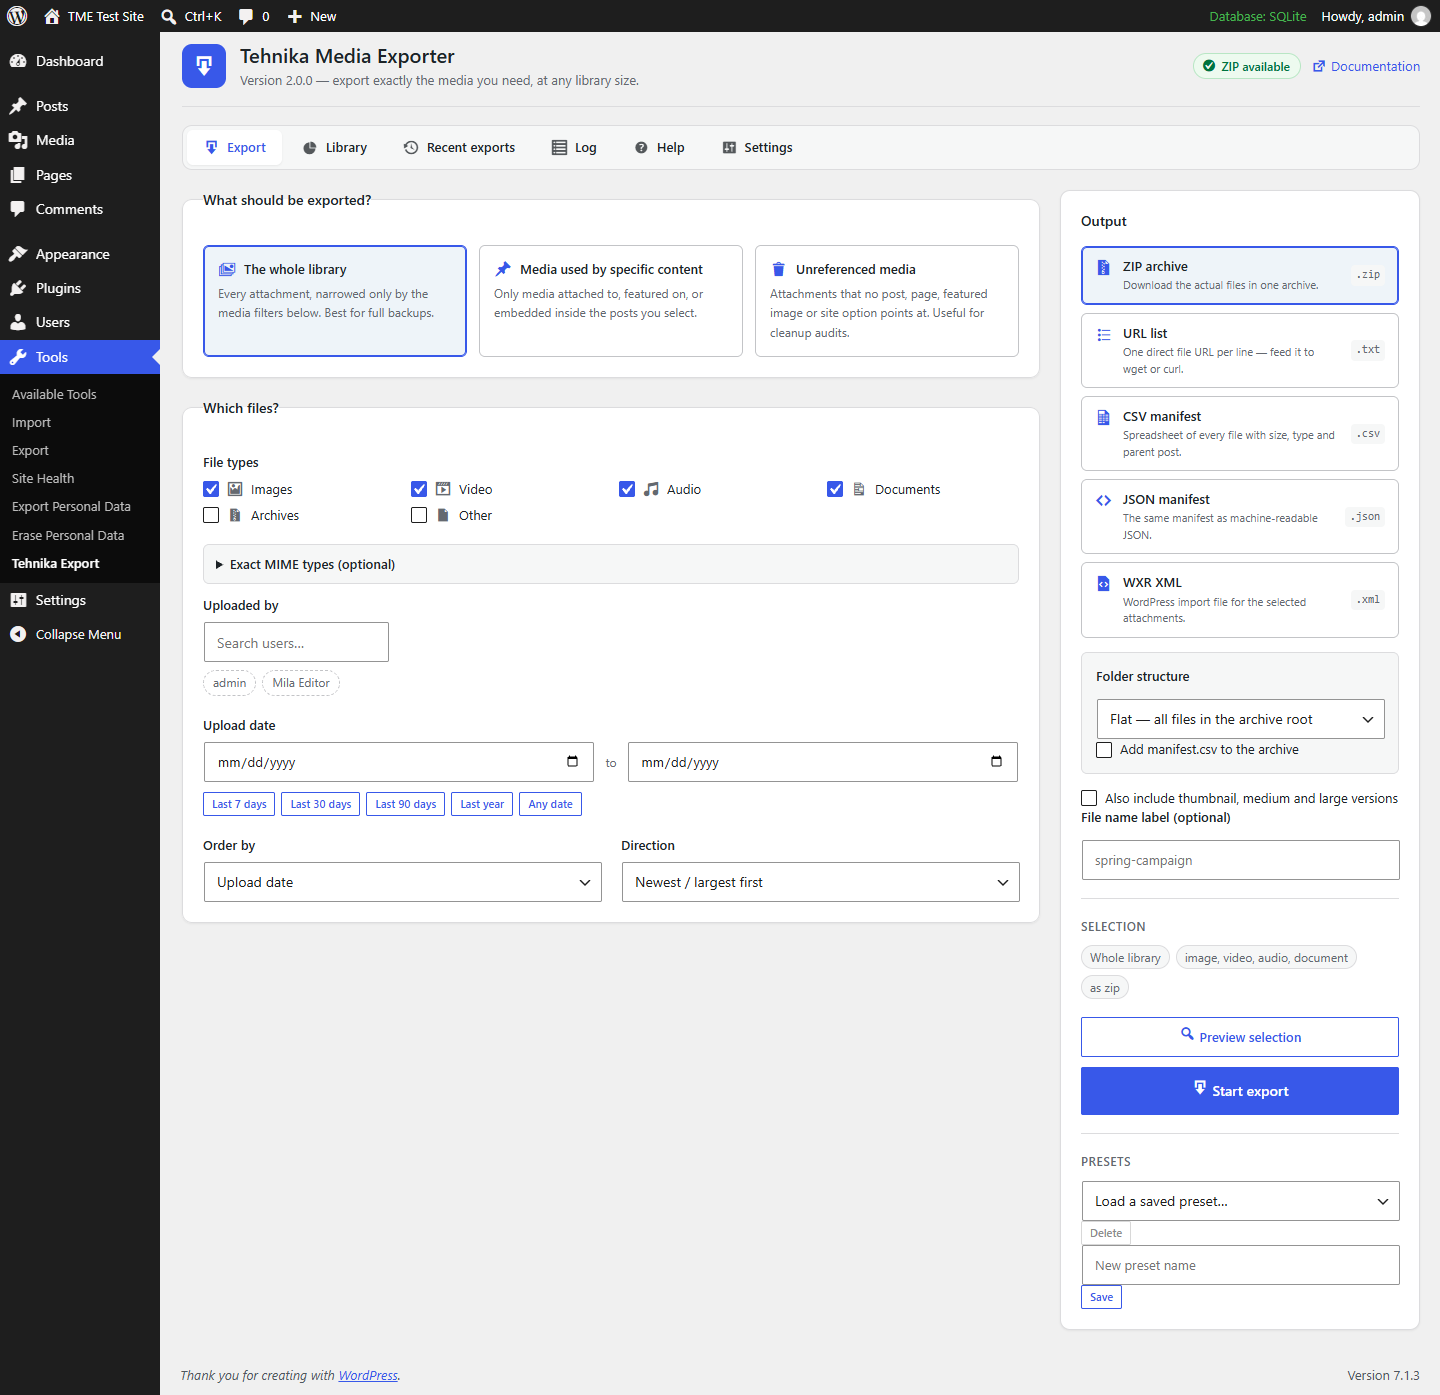Check Add manifest.csv to the archive
This screenshot has width=1440, height=1395.
tap(1104, 750)
